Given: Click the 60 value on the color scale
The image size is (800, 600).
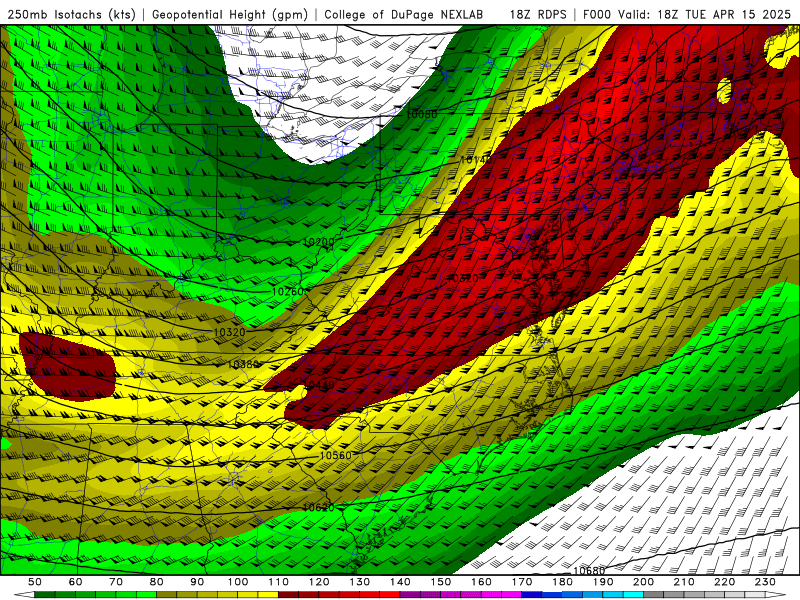Looking at the screenshot, I should click(76, 582).
